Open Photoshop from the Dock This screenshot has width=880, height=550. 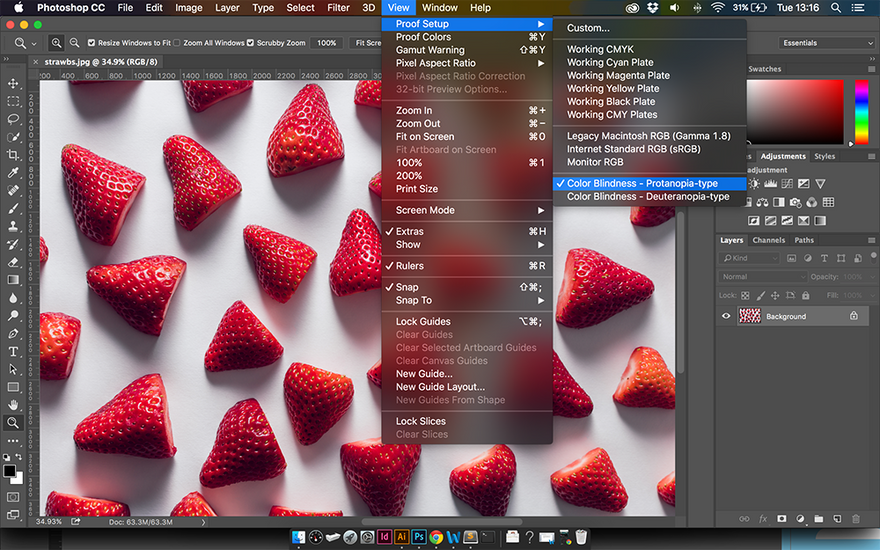point(419,537)
